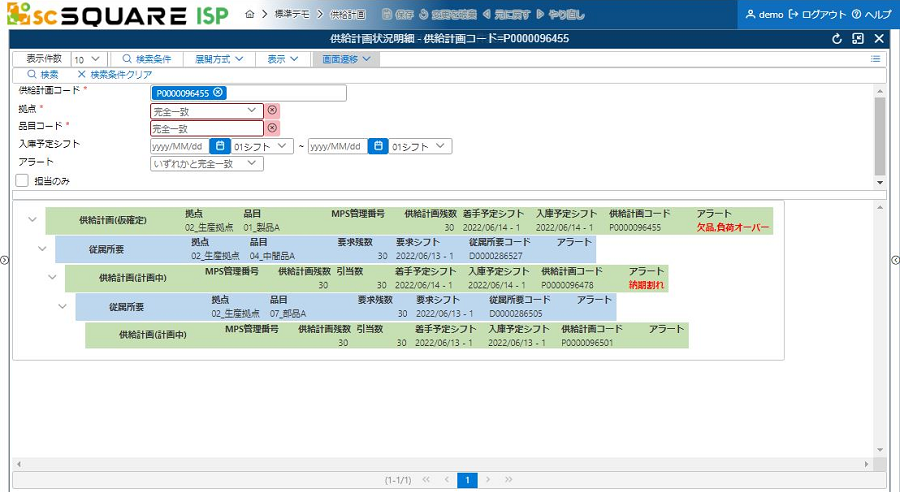Open the ヘルプ help link

871,14
